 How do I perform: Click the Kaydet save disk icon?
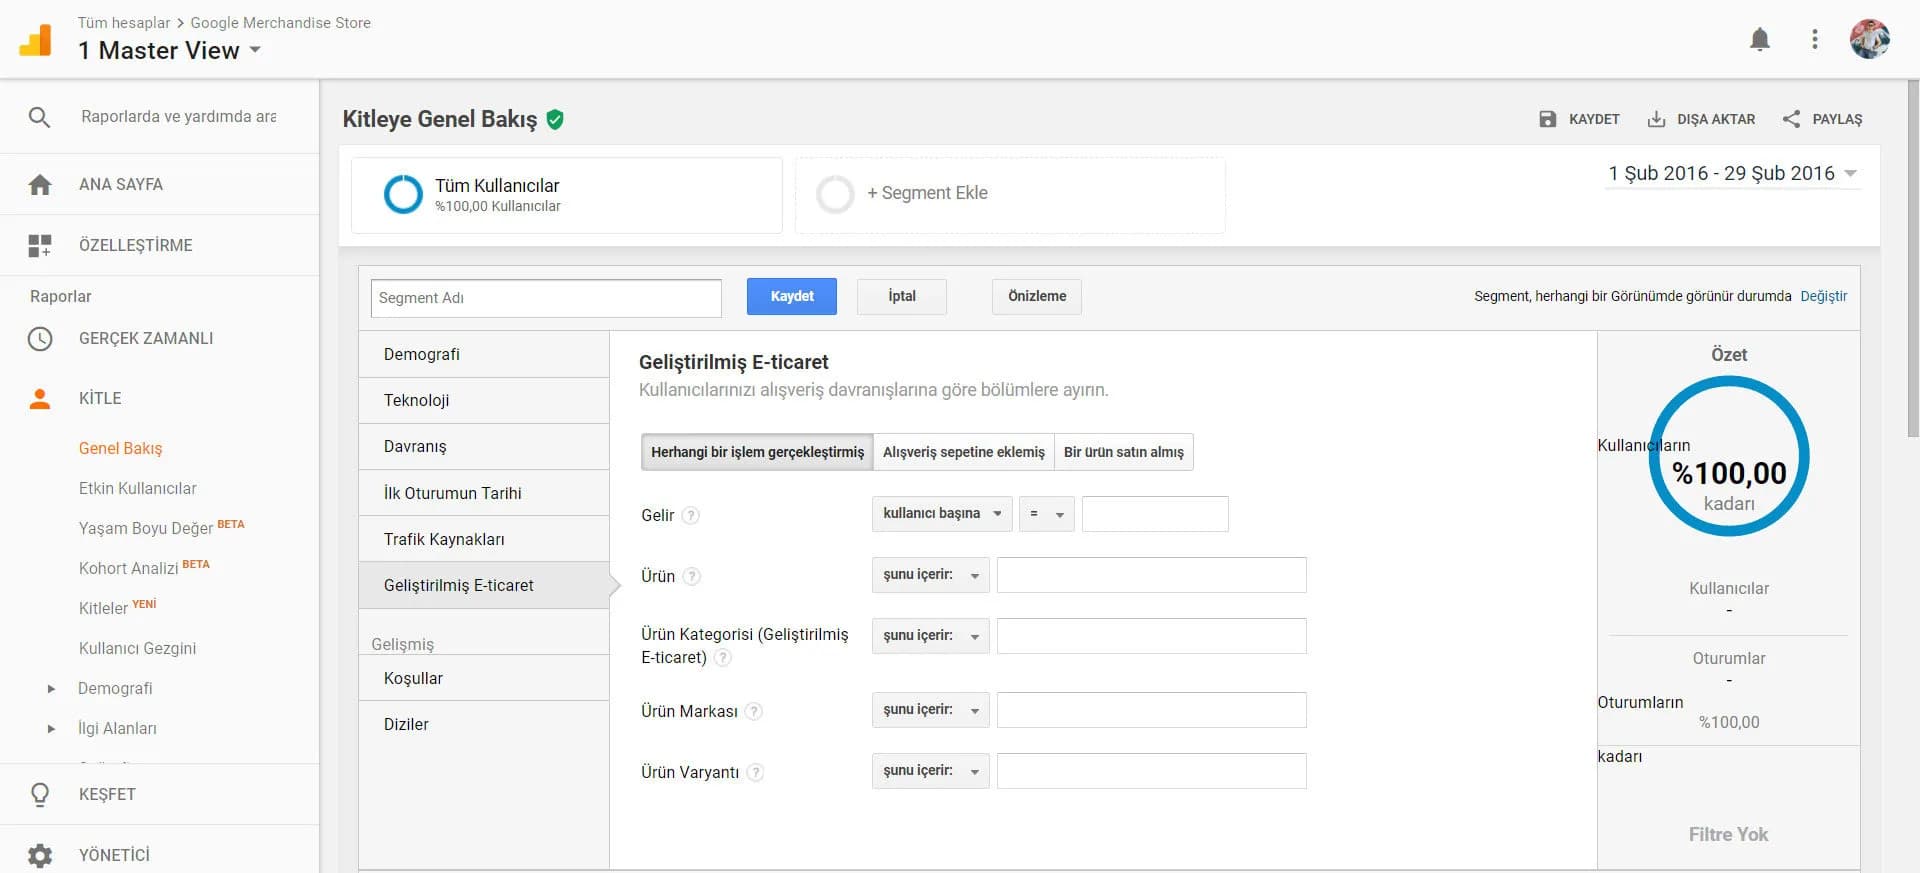tap(1547, 119)
